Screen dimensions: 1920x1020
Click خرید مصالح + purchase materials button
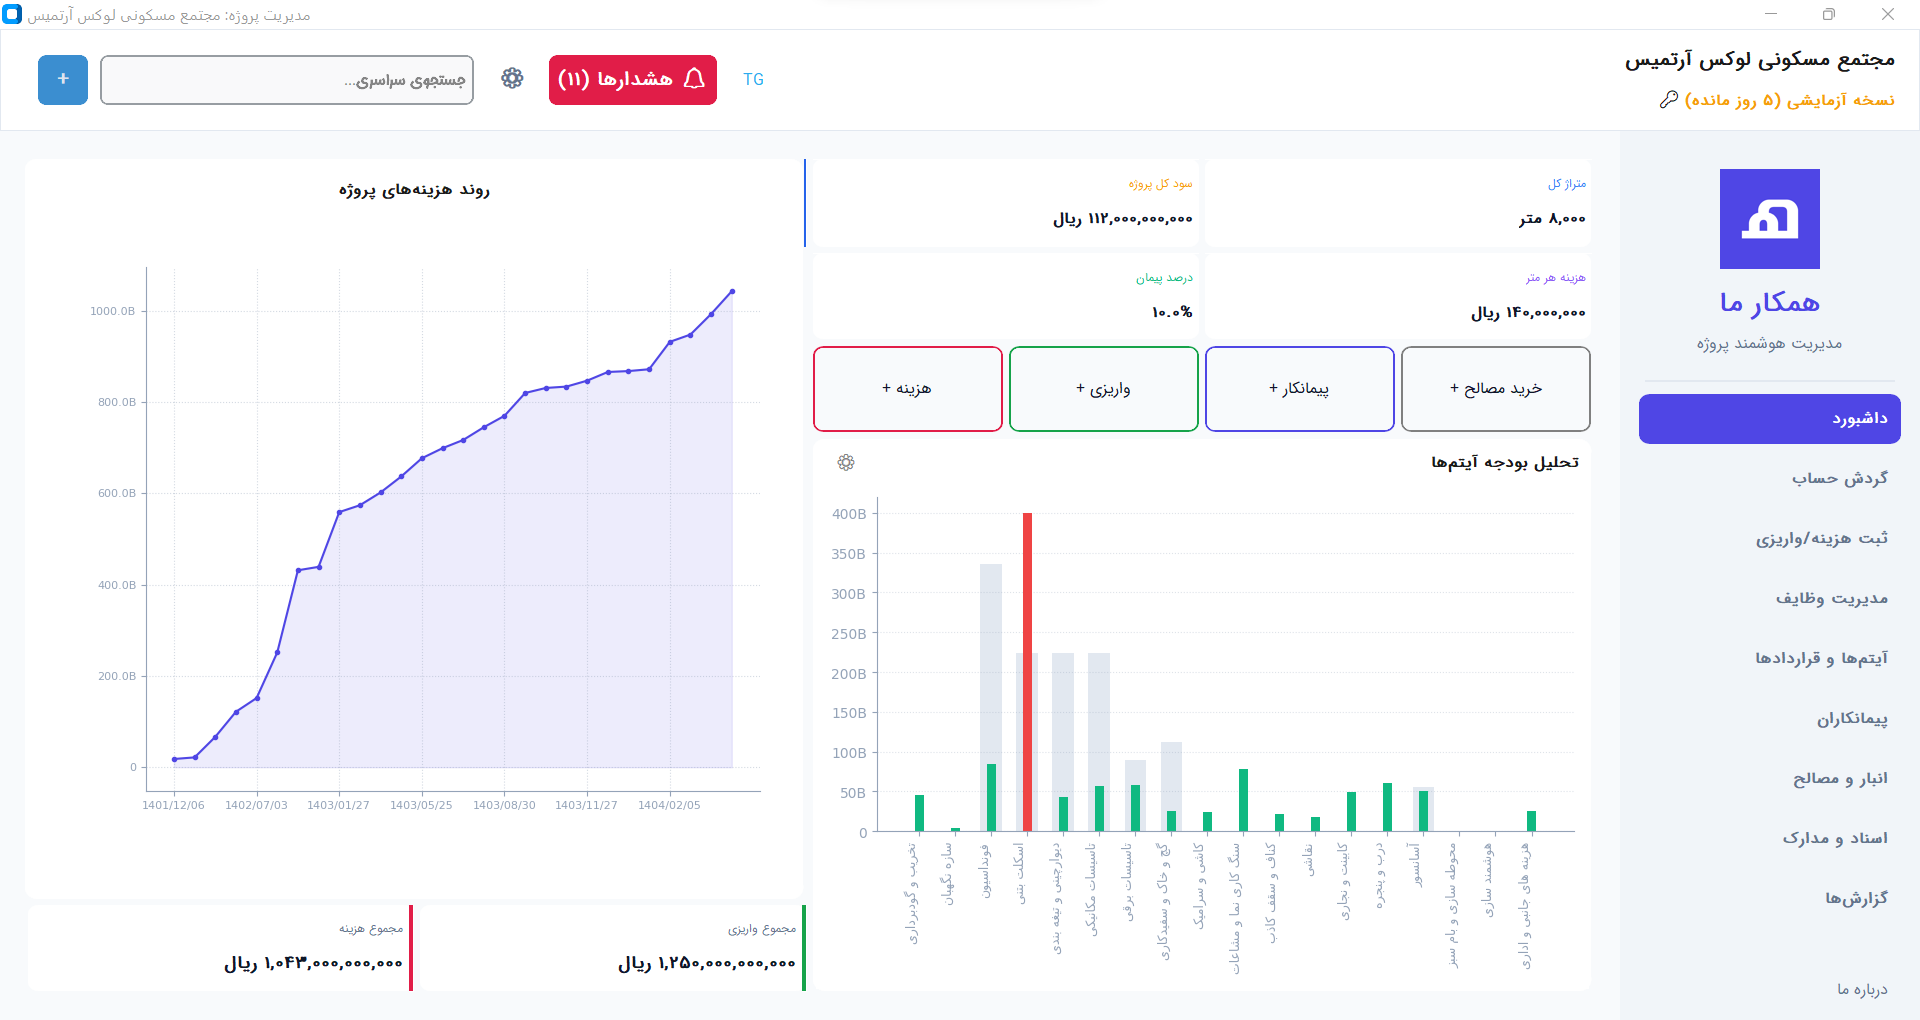click(1495, 389)
